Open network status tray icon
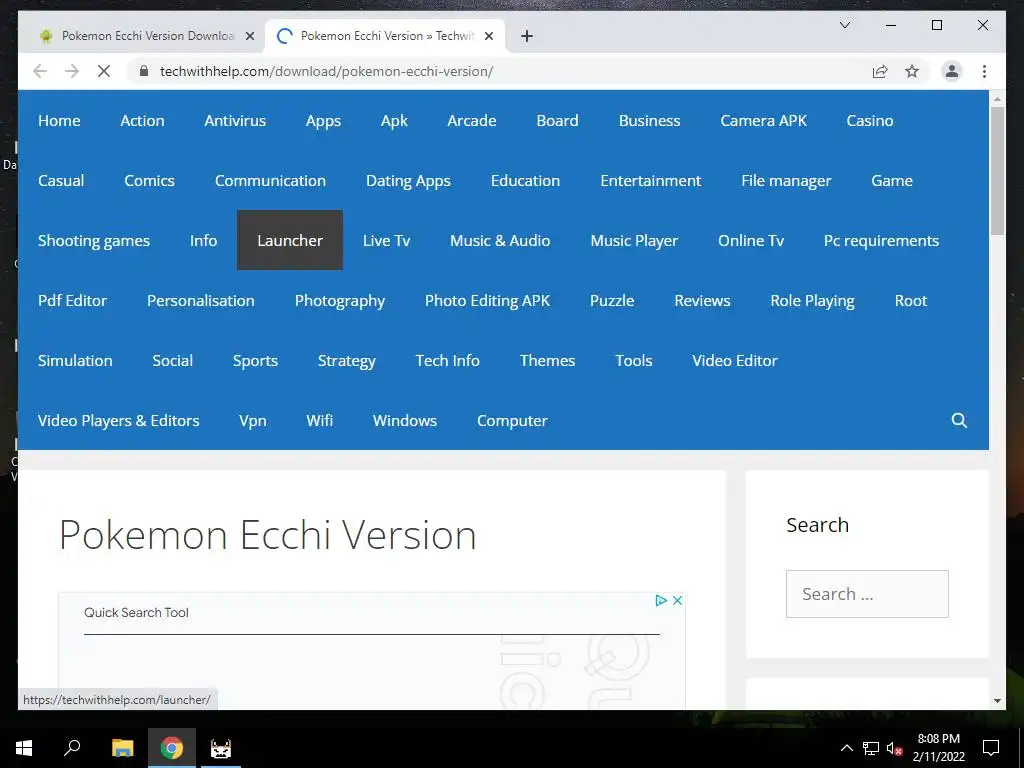Viewport: 1024px width, 768px height. click(x=871, y=748)
